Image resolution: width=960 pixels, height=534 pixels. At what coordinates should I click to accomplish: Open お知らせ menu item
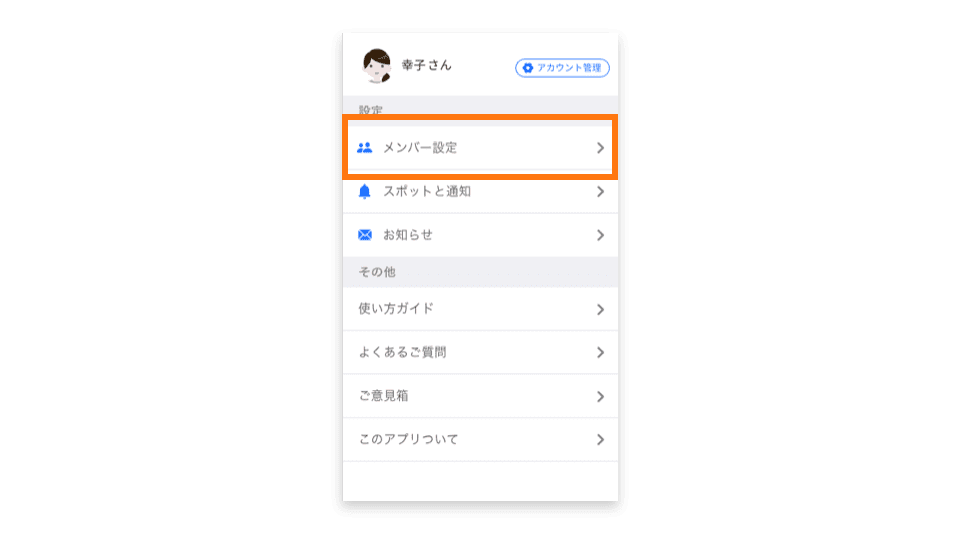[x=481, y=235]
